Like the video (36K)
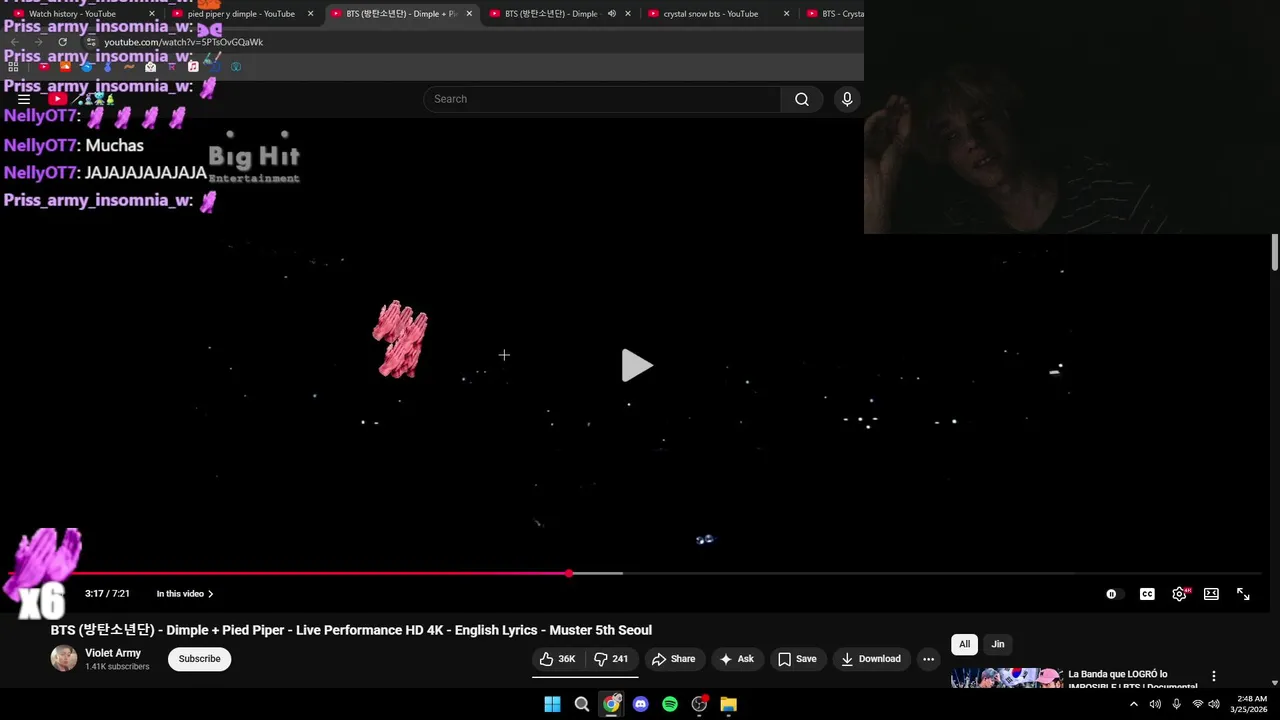This screenshot has width=1280, height=720. [x=558, y=659]
